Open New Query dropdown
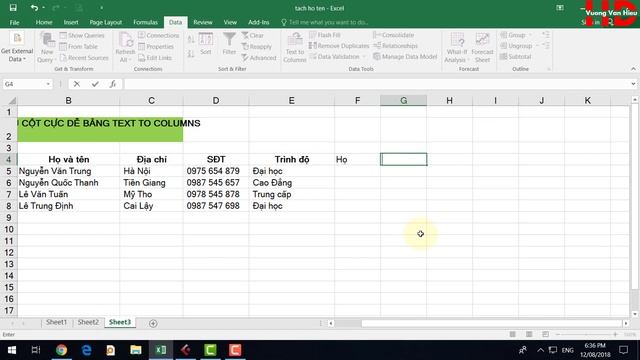This screenshot has height=360, width=640. (47, 48)
